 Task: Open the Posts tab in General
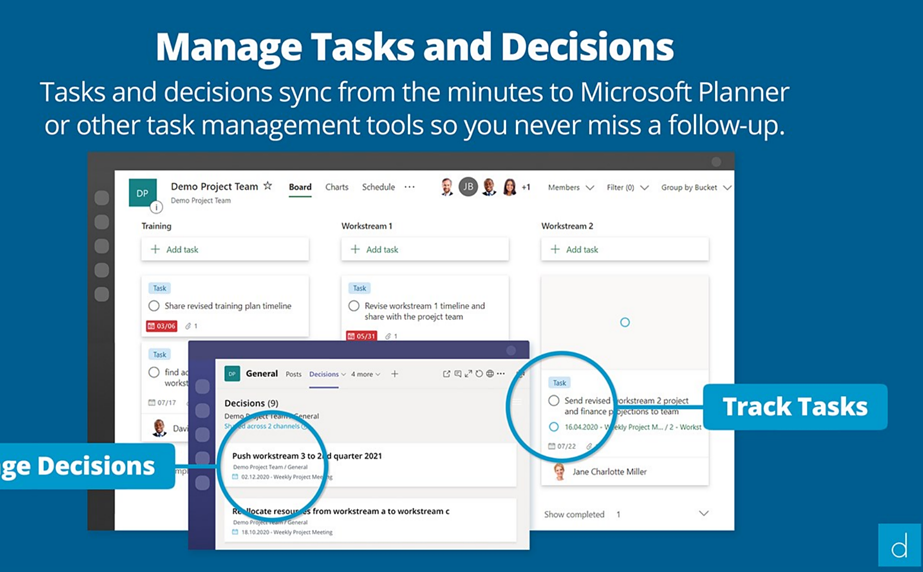[x=293, y=374]
